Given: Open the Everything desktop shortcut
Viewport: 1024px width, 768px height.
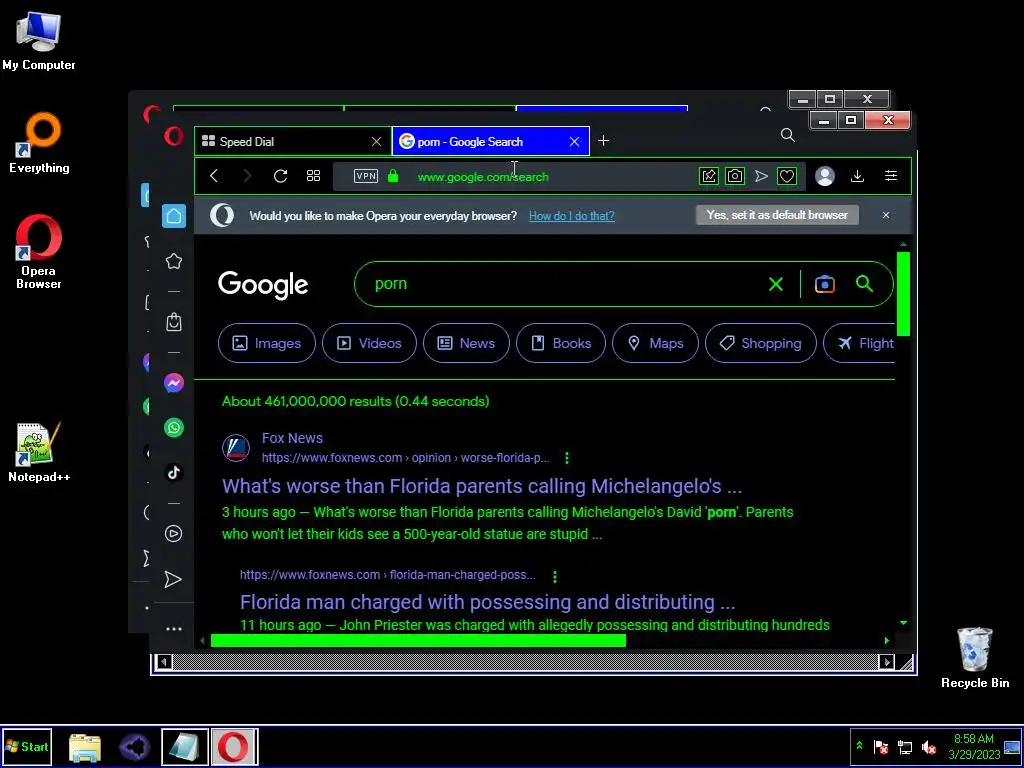Looking at the screenshot, I should tap(39, 144).
